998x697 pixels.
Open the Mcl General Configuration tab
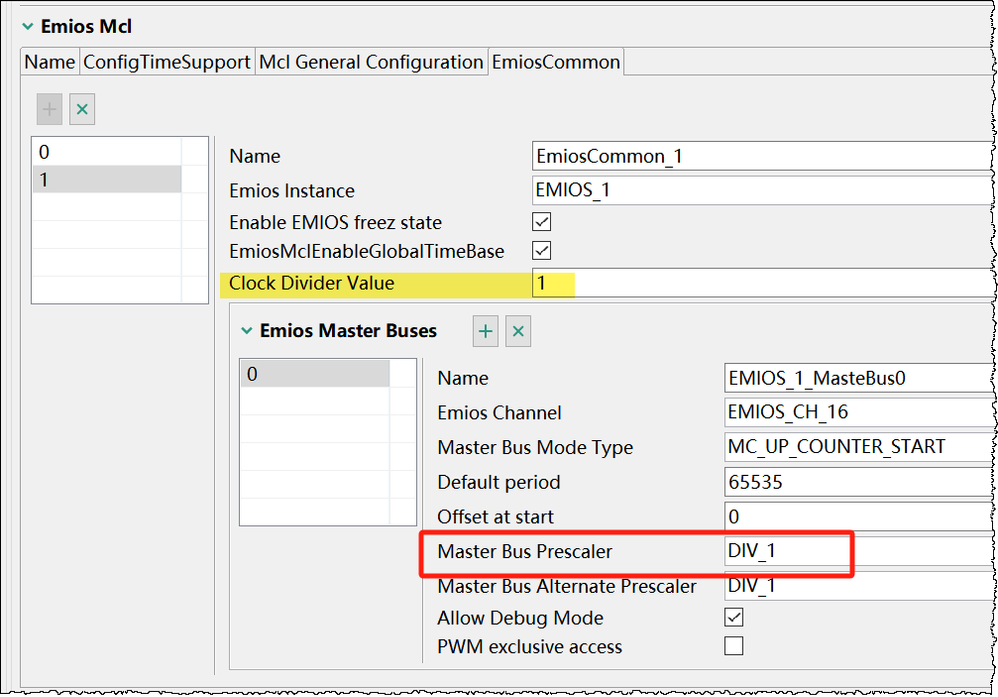[373, 61]
